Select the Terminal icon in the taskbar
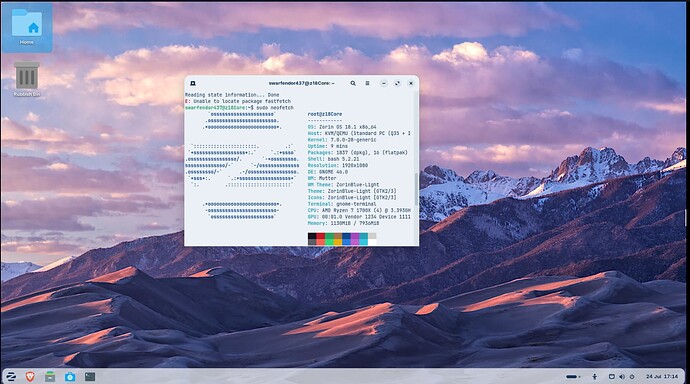Viewport: 690px width, 384px height. click(x=90, y=377)
